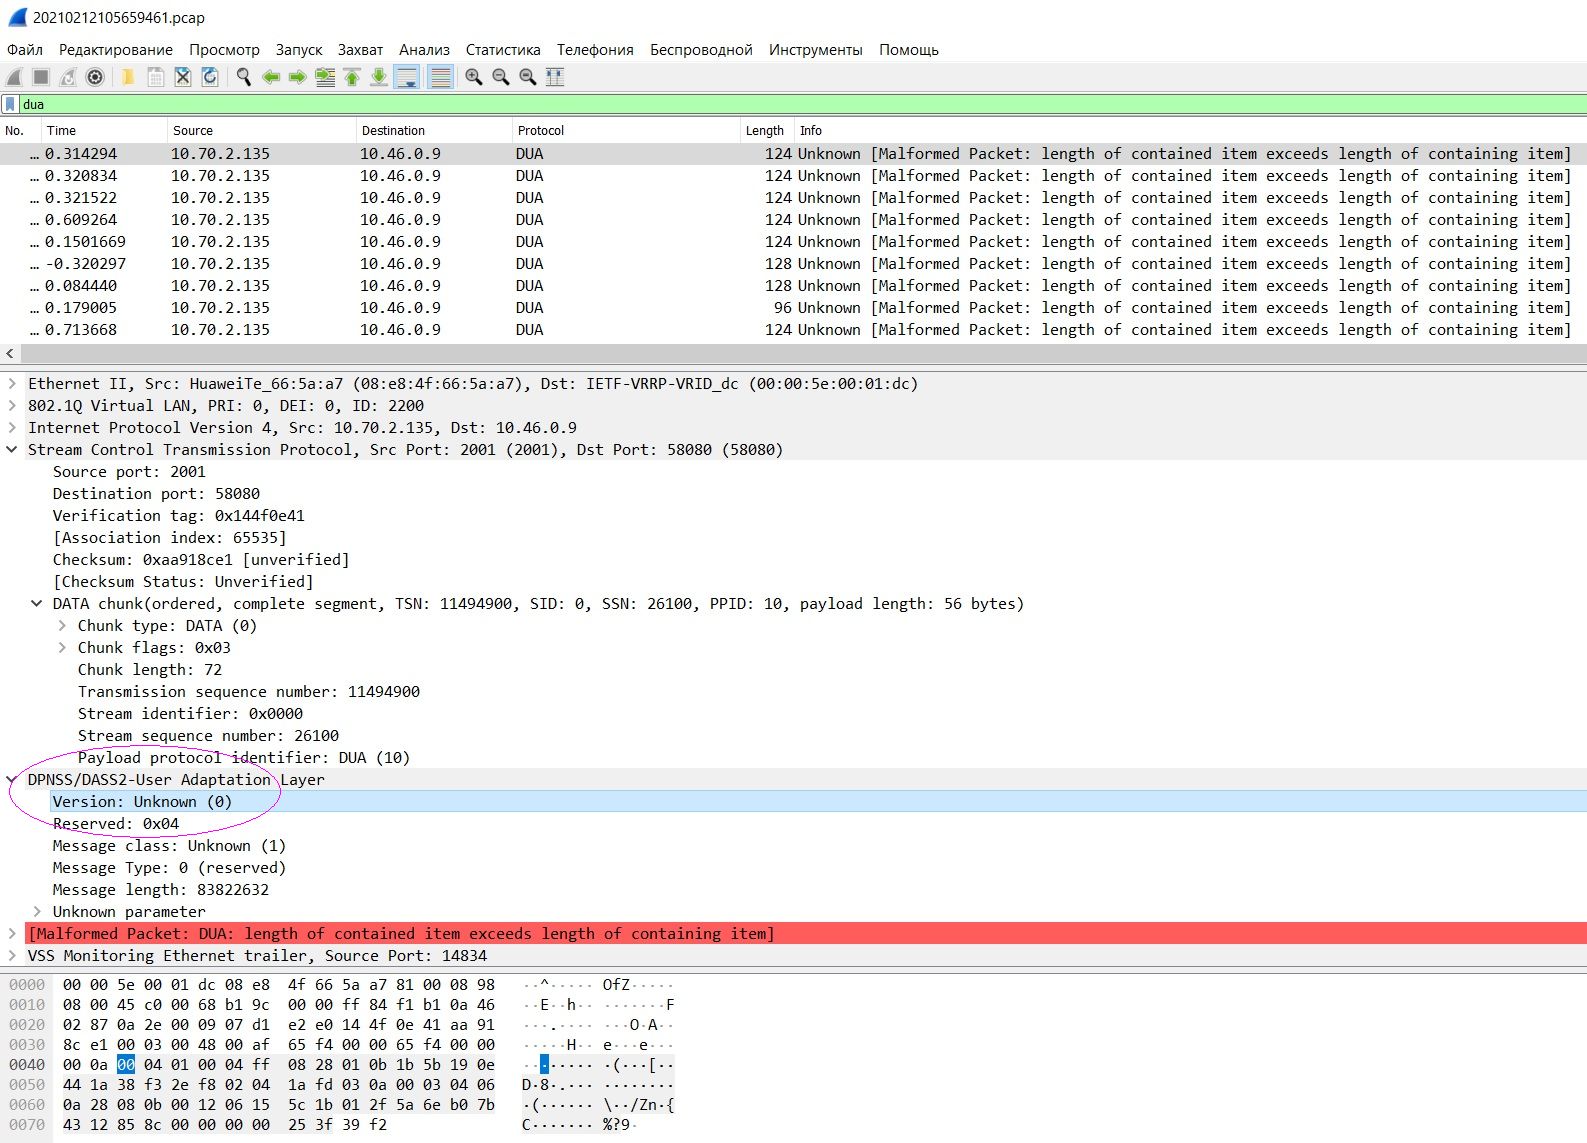1587x1143 pixels.
Task: Sort by the Protocol column header
Action: coord(626,130)
